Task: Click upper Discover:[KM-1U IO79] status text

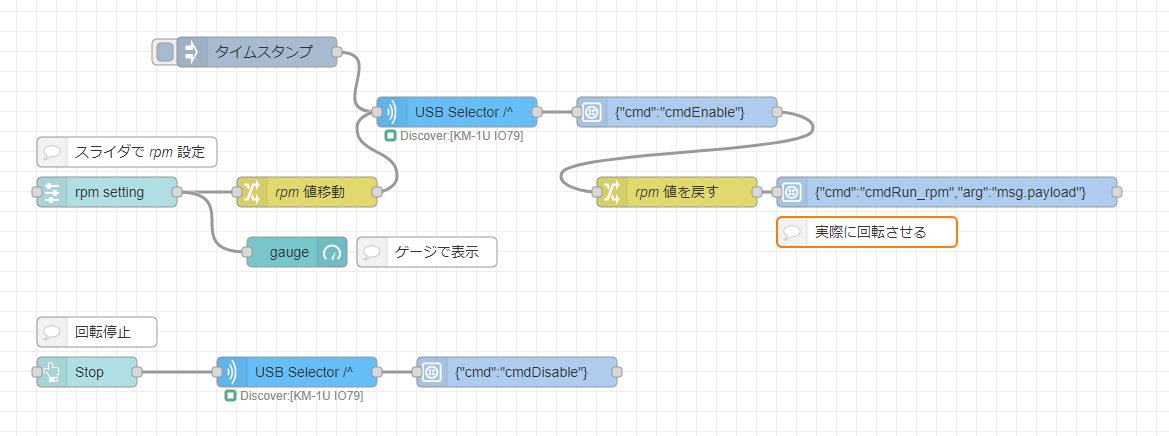Action: 461,136
